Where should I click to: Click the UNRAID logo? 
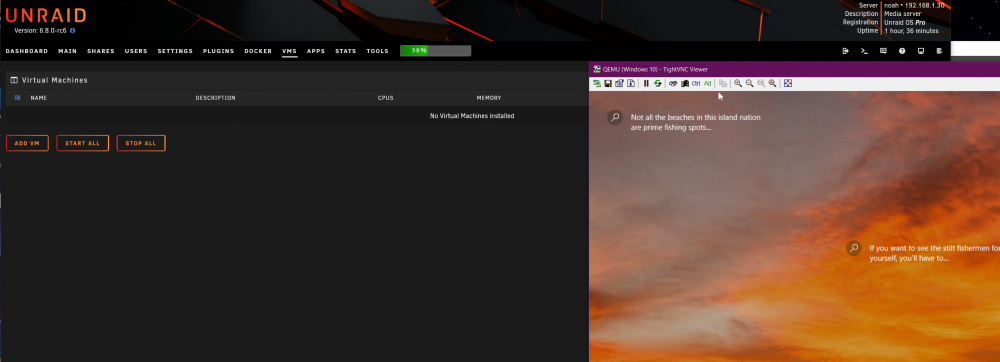pos(45,15)
